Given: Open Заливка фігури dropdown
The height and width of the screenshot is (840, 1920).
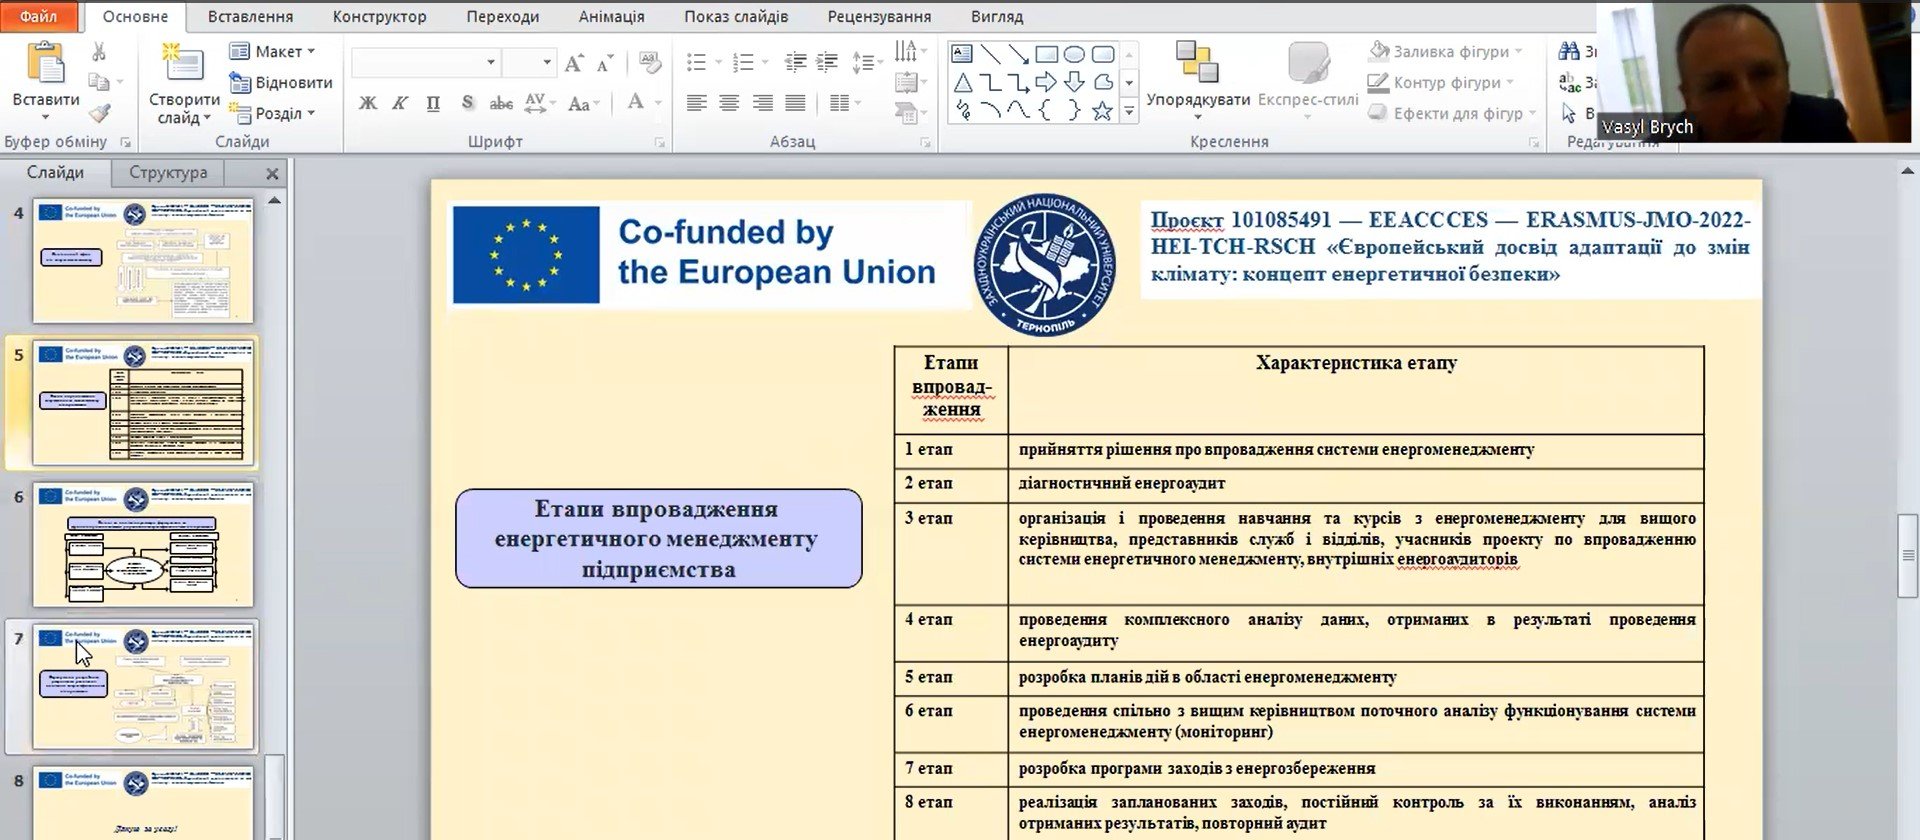Looking at the screenshot, I should pyautogui.click(x=1446, y=51).
